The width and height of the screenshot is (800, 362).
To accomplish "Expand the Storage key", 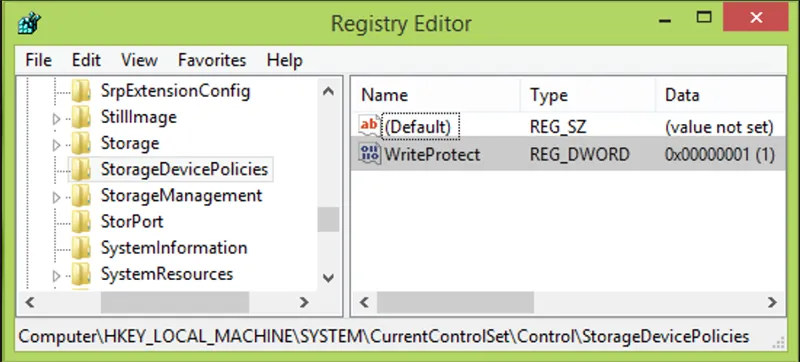I will point(56,145).
